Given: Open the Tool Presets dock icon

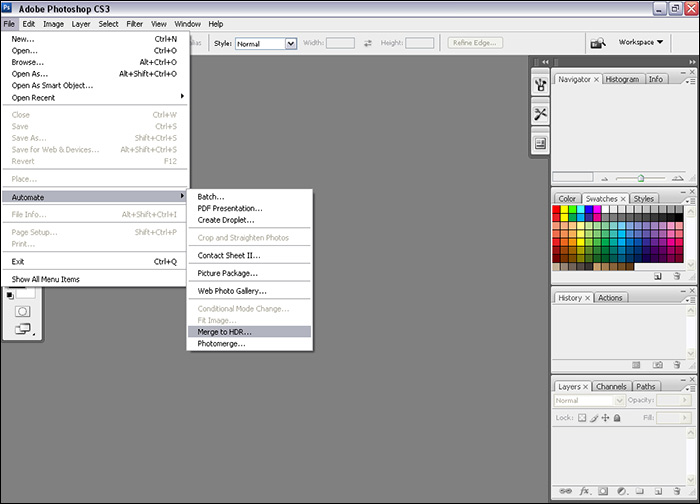Looking at the screenshot, I should pos(540,114).
